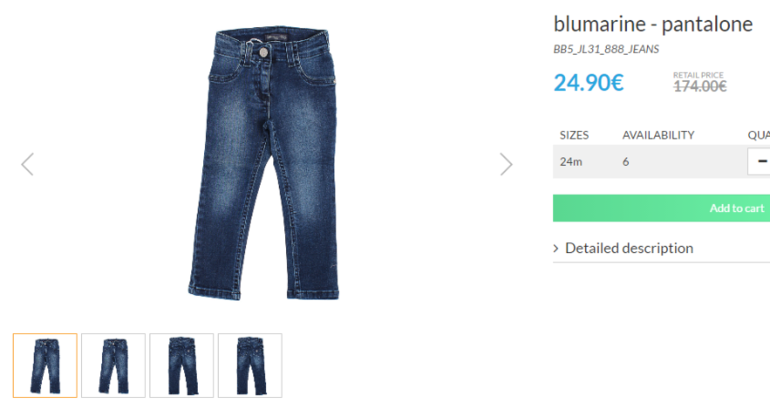Select the third jeans thumbnail showing back view

[x=182, y=365]
